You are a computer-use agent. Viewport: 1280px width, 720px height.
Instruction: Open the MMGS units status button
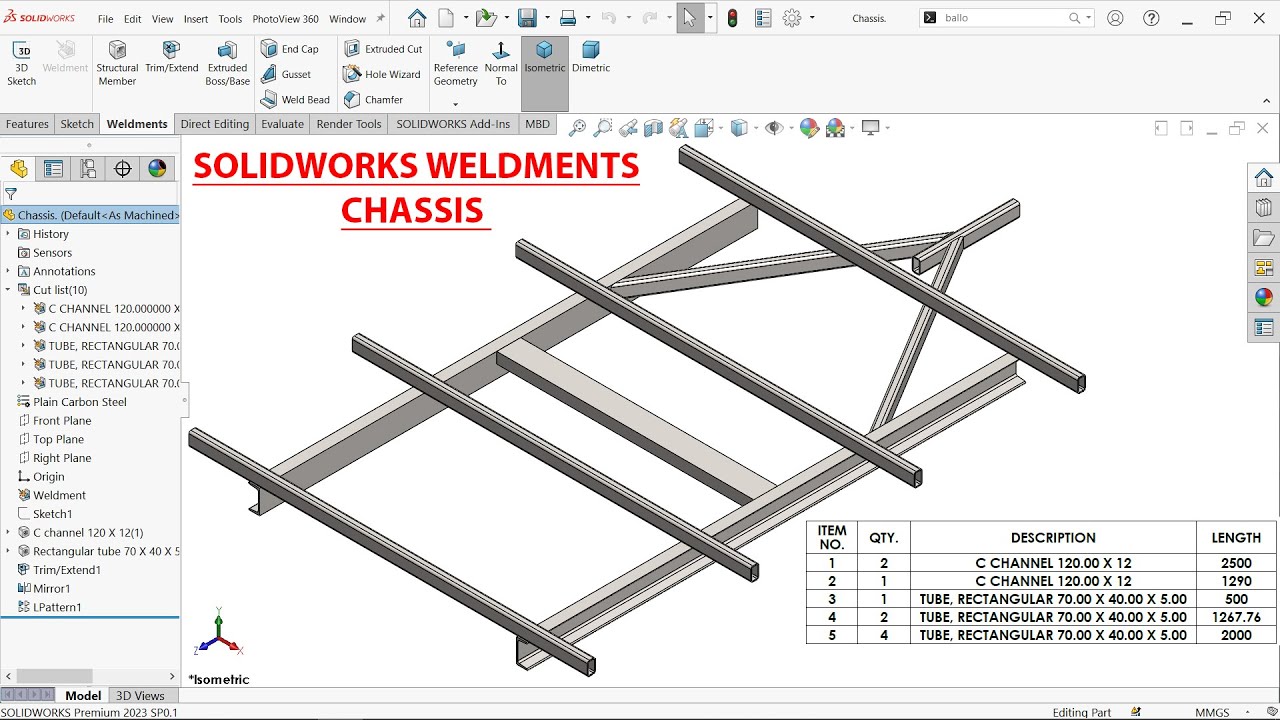coord(1212,712)
